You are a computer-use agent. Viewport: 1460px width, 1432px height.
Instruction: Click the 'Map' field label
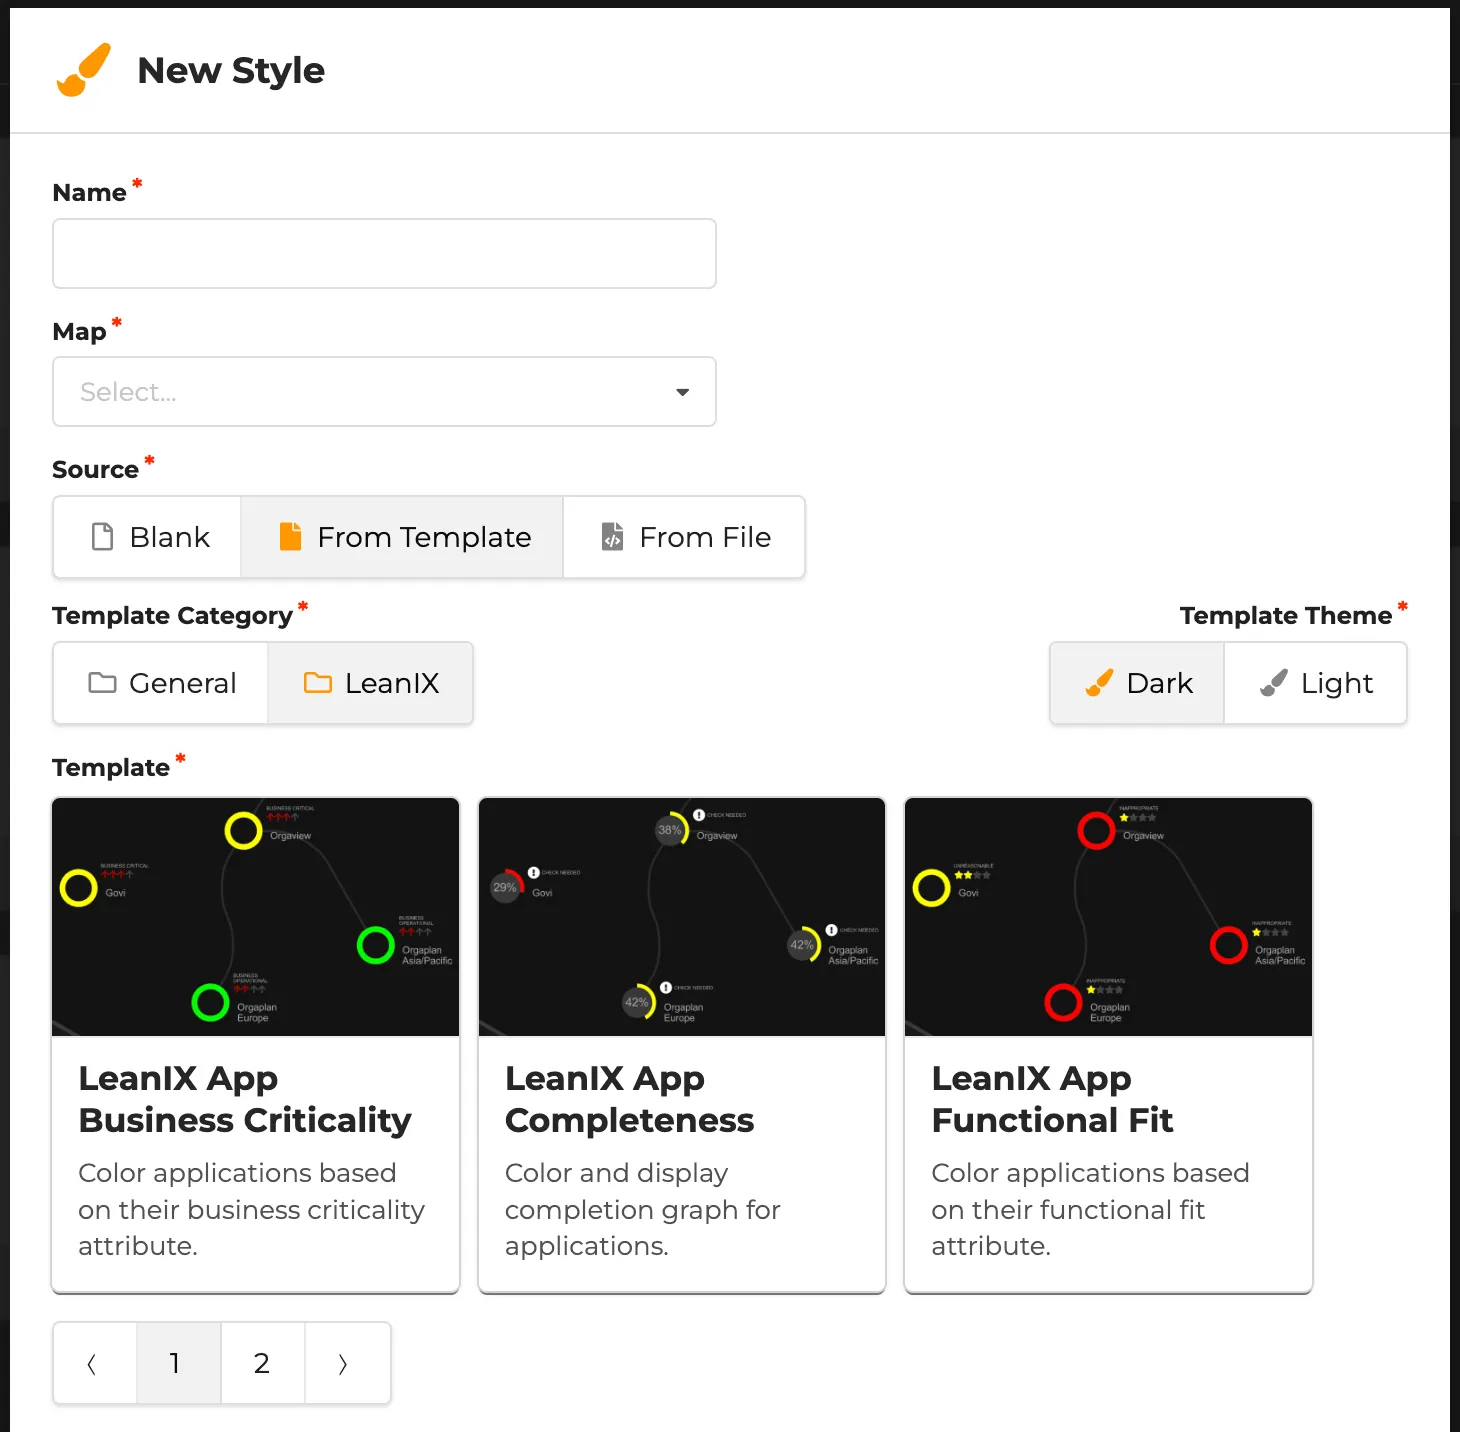tap(79, 332)
